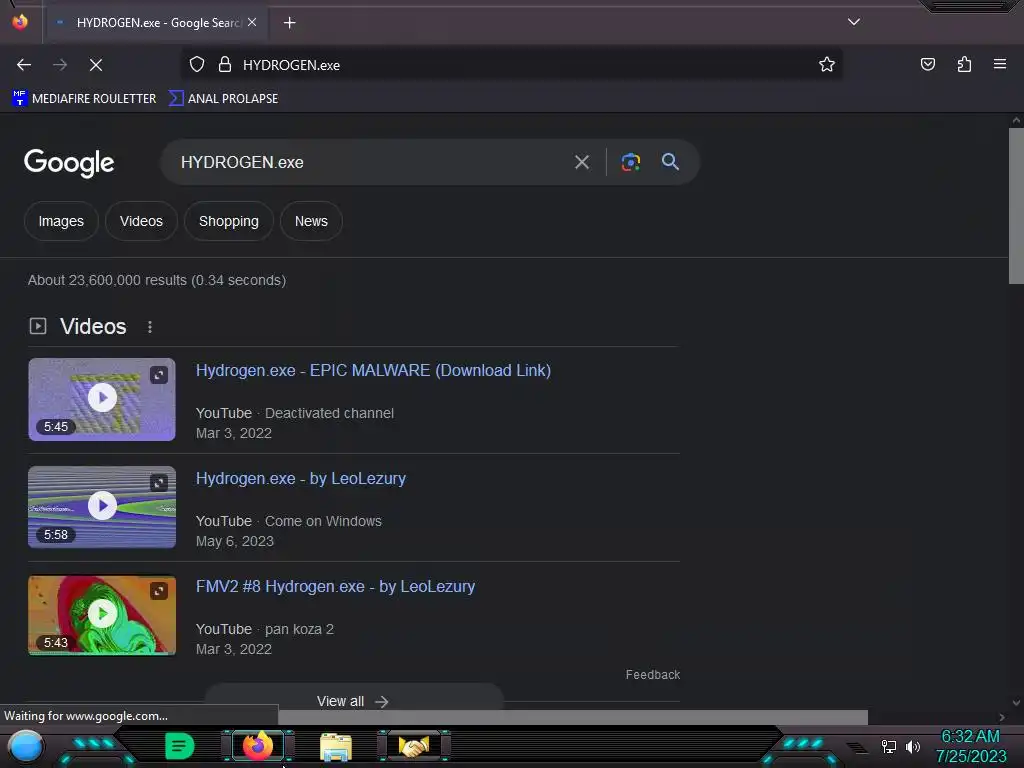Image resolution: width=1024 pixels, height=768 pixels.
Task: Expand preview on Come on Windows thumbnail
Action: (x=159, y=483)
